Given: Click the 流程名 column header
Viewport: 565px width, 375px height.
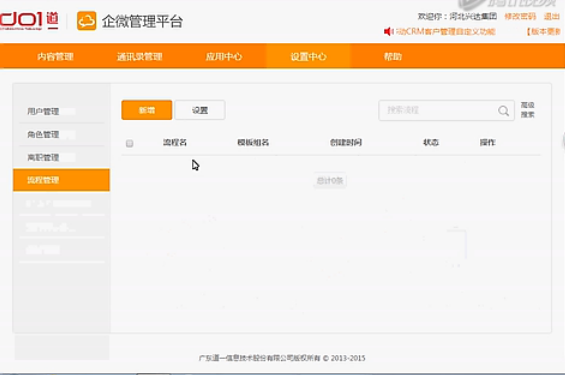Looking at the screenshot, I should click(x=175, y=142).
